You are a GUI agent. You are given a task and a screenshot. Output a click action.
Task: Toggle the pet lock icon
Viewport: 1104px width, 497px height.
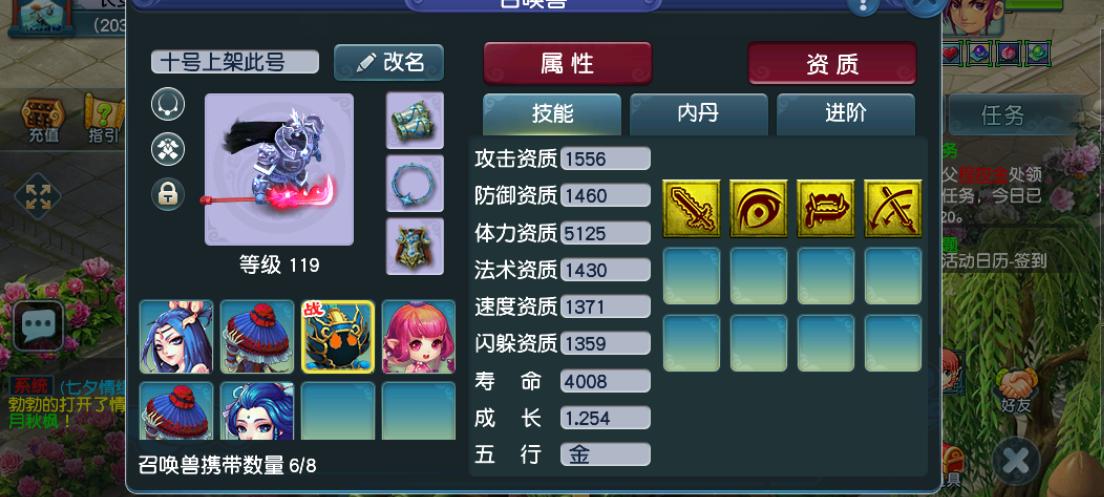pos(168,194)
